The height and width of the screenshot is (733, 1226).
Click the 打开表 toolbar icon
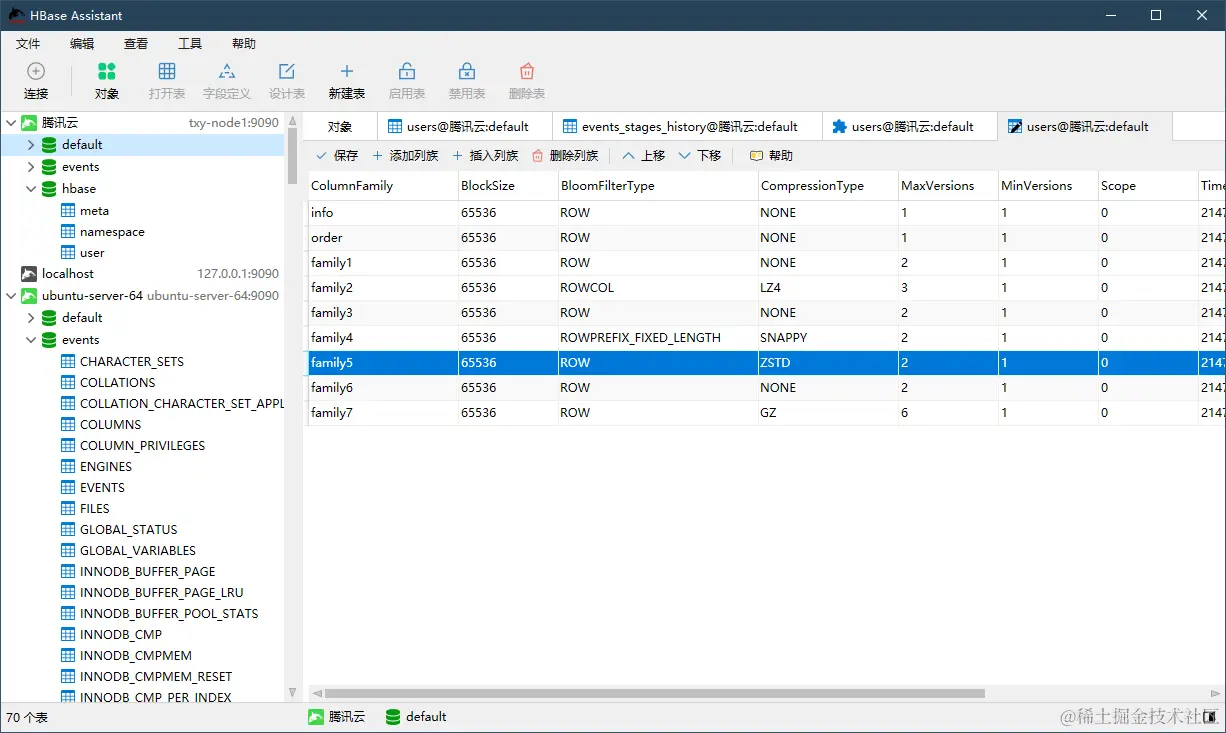click(167, 71)
